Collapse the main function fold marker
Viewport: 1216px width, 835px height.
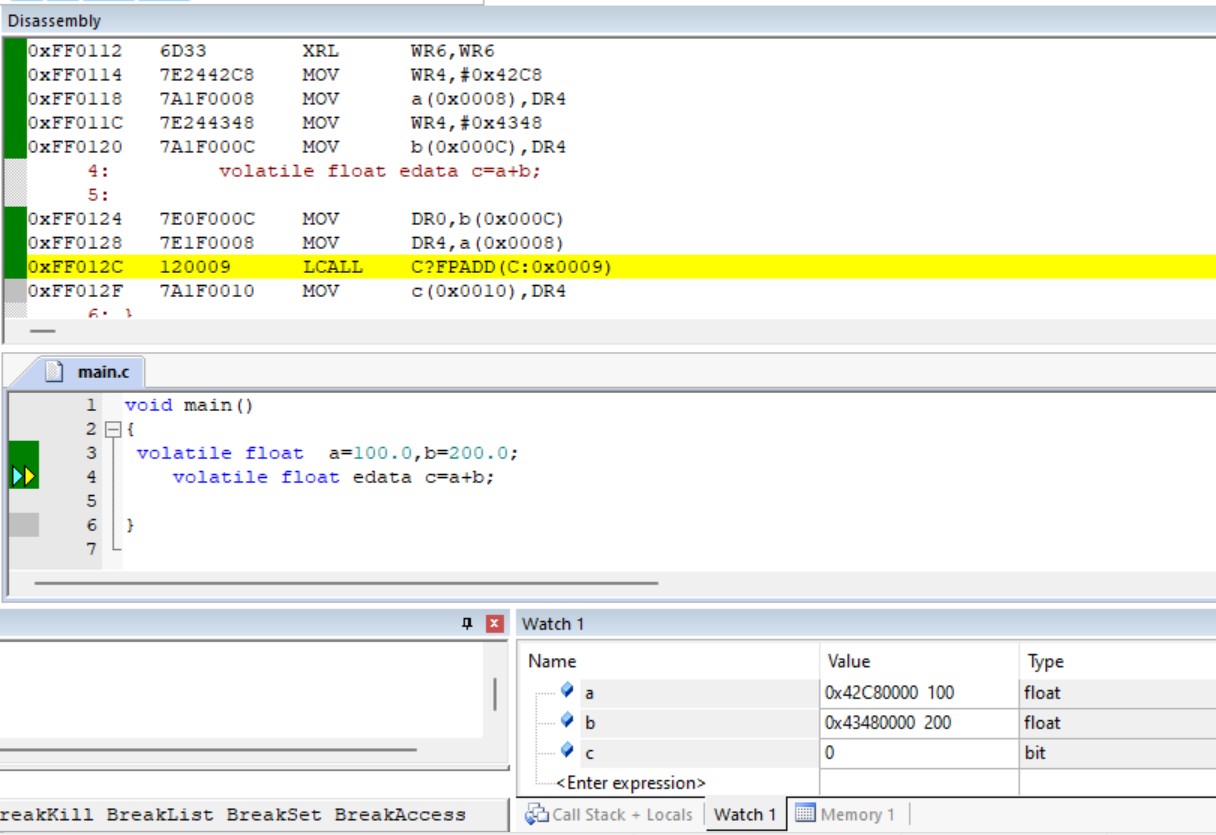click(112, 429)
